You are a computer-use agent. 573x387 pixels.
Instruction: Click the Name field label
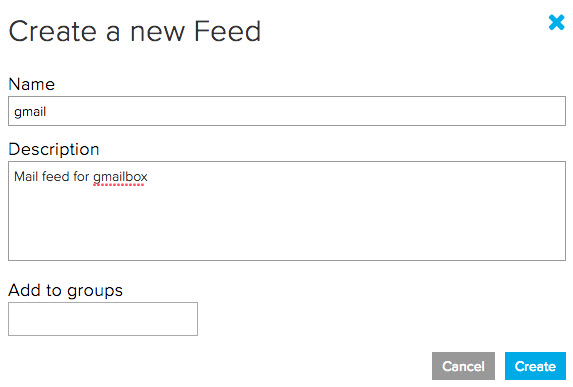coord(32,84)
